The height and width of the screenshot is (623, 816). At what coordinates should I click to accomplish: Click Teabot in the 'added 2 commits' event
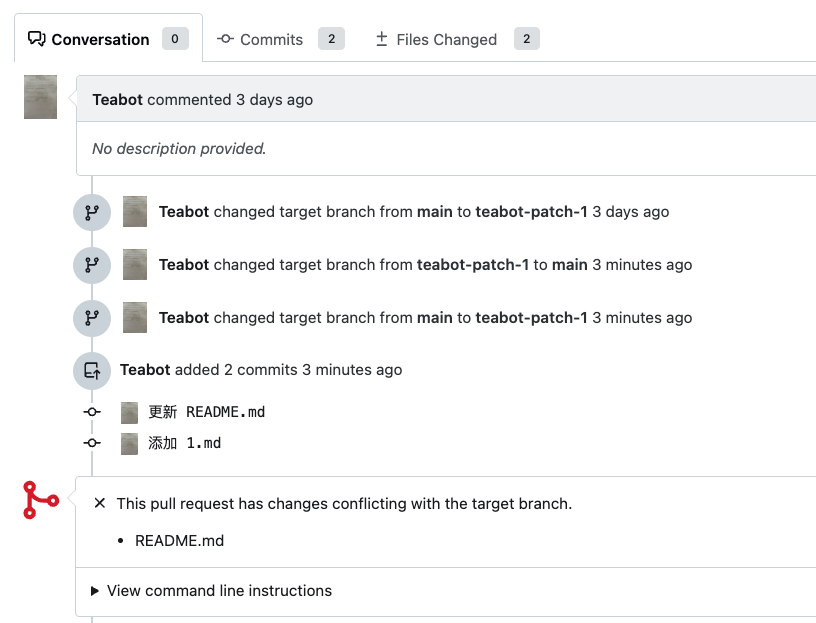(145, 370)
